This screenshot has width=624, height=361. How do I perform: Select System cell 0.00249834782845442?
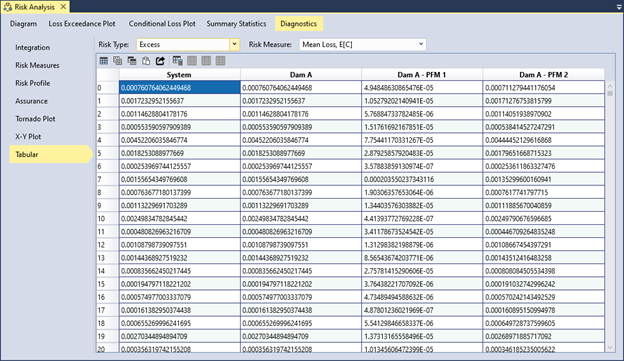point(179,219)
